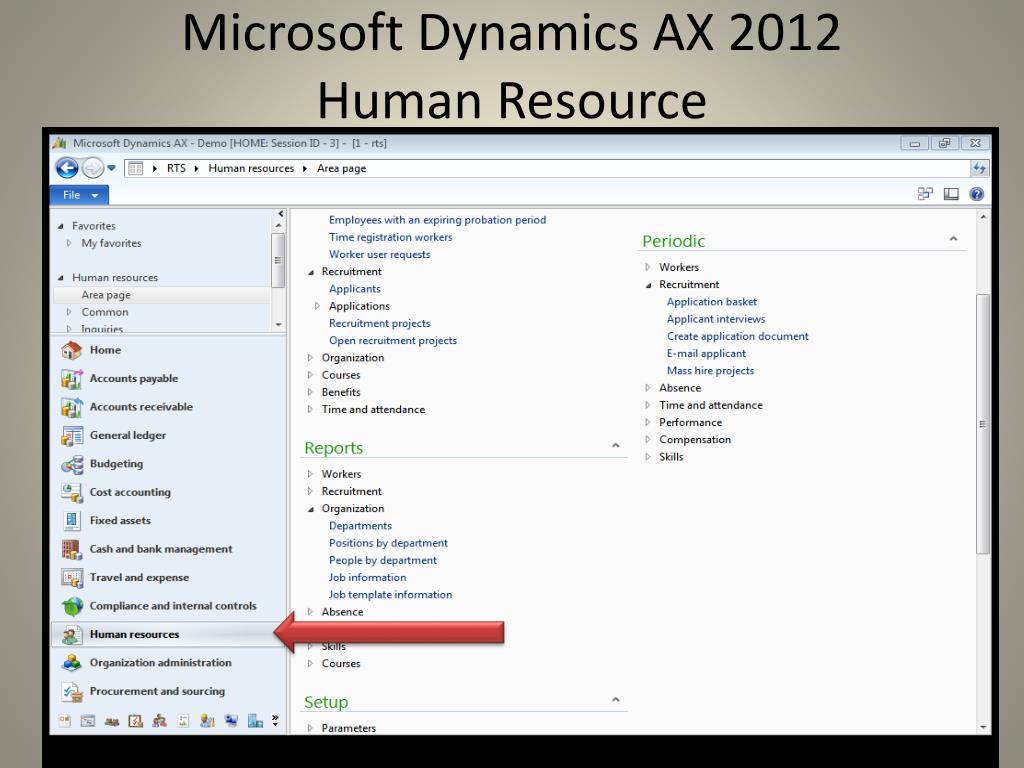Click the Fixed assets module icon
This screenshot has width=1024, height=768.
[71, 521]
